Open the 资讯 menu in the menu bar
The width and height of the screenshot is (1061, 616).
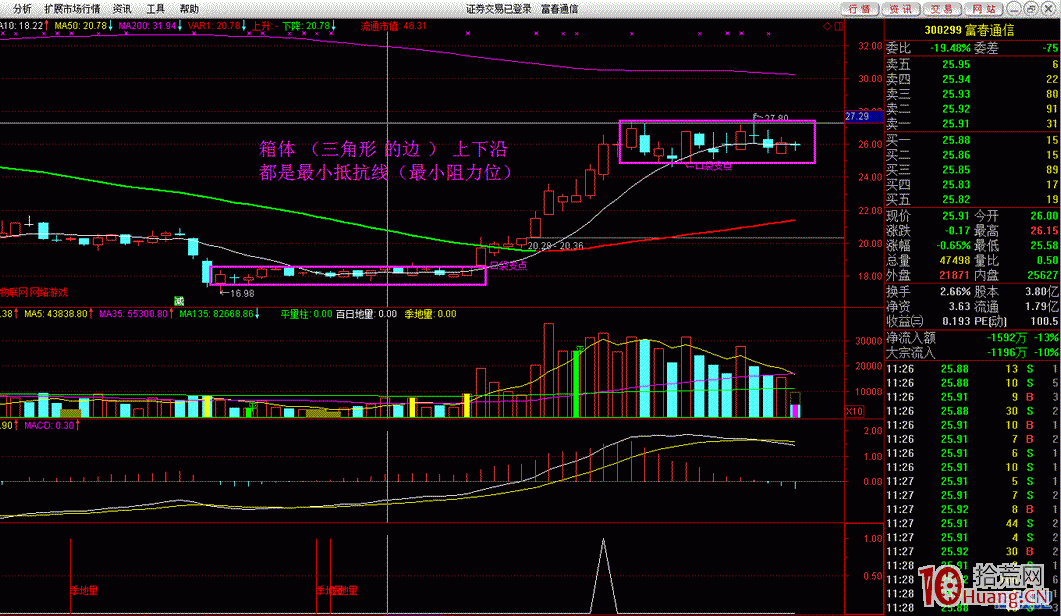click(x=122, y=9)
